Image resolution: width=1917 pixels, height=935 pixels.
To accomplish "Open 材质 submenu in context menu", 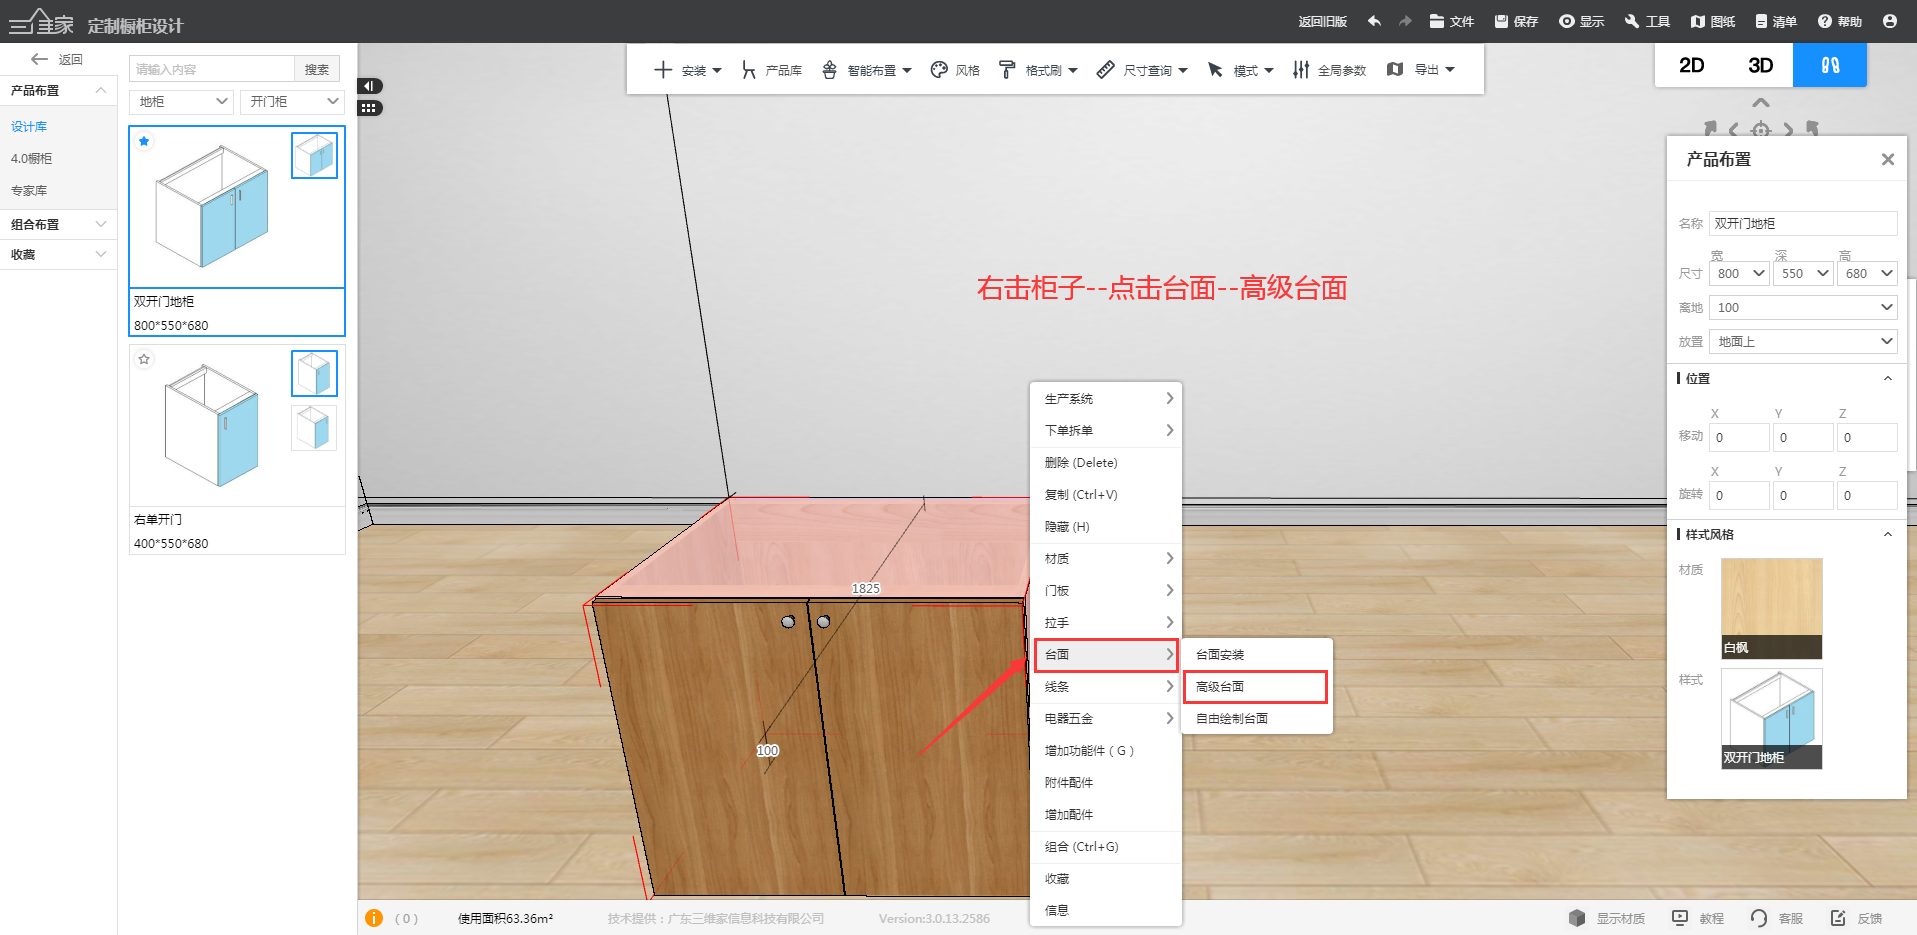I will 1106,558.
